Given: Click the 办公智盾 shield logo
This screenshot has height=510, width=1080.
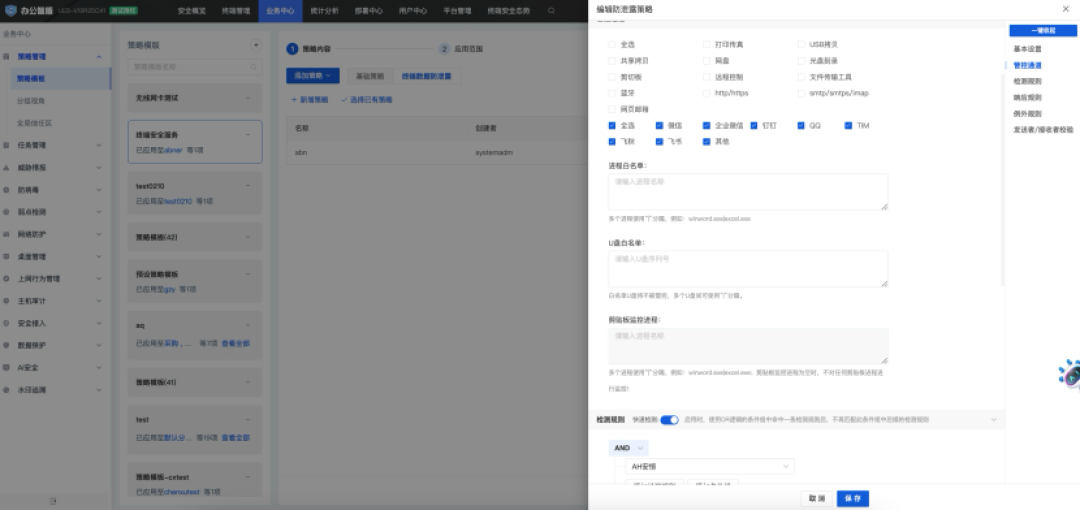Looking at the screenshot, I should [9, 11].
